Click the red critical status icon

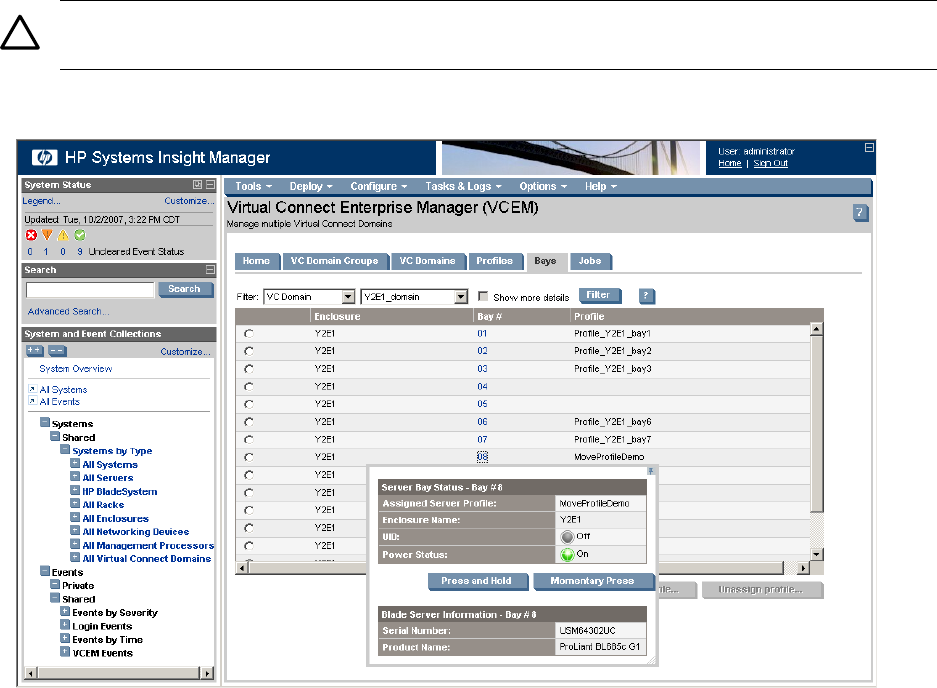point(31,236)
